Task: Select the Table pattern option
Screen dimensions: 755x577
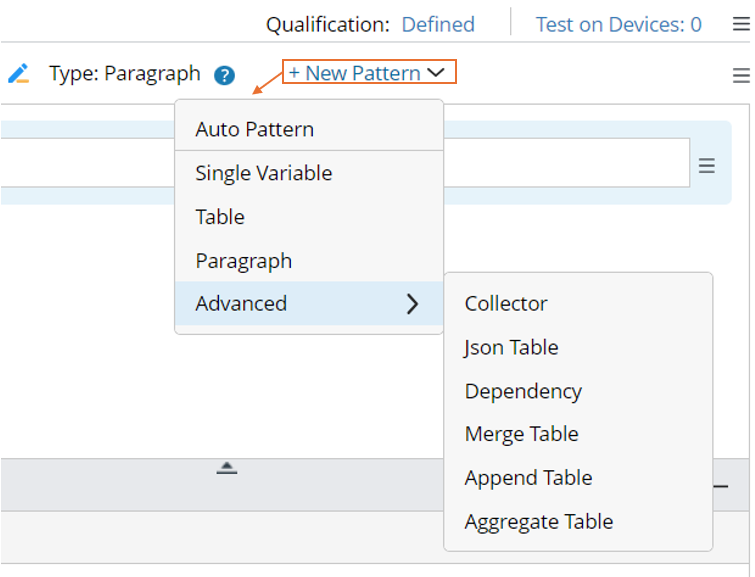Action: tap(220, 217)
